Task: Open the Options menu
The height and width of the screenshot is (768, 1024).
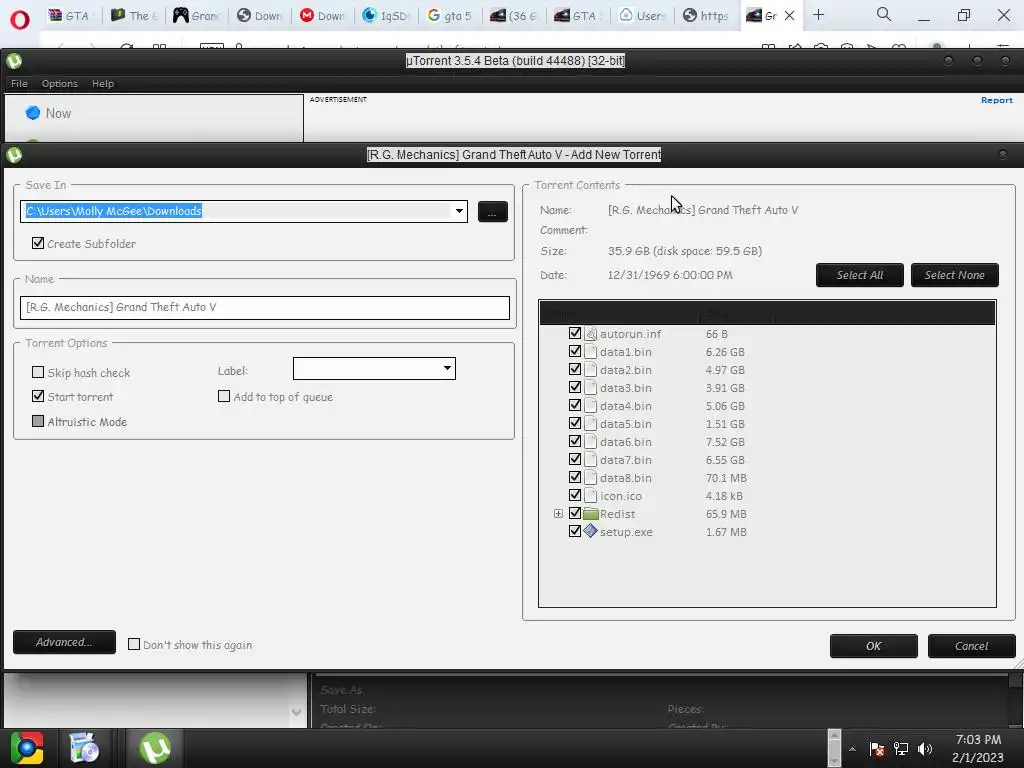Action: [x=59, y=84]
